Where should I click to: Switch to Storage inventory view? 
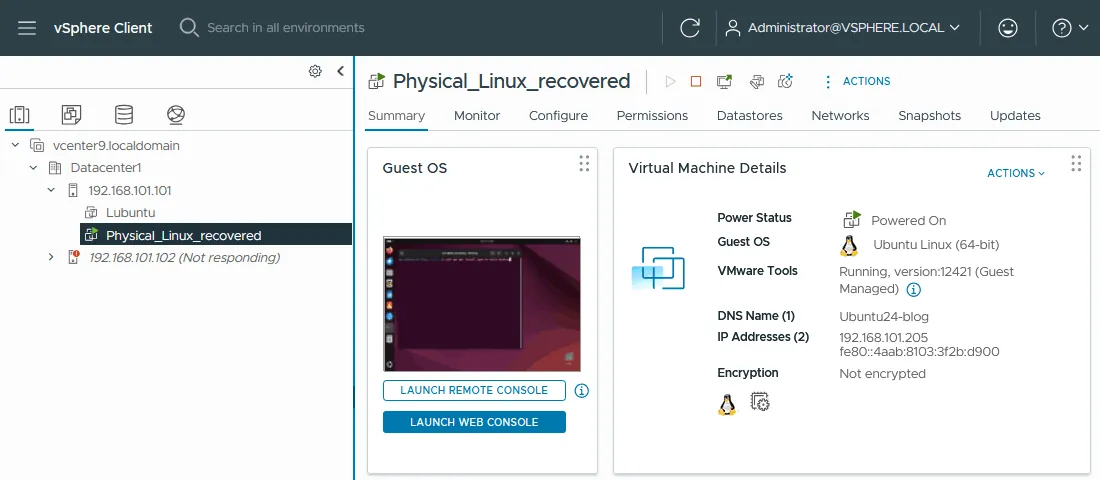[124, 114]
